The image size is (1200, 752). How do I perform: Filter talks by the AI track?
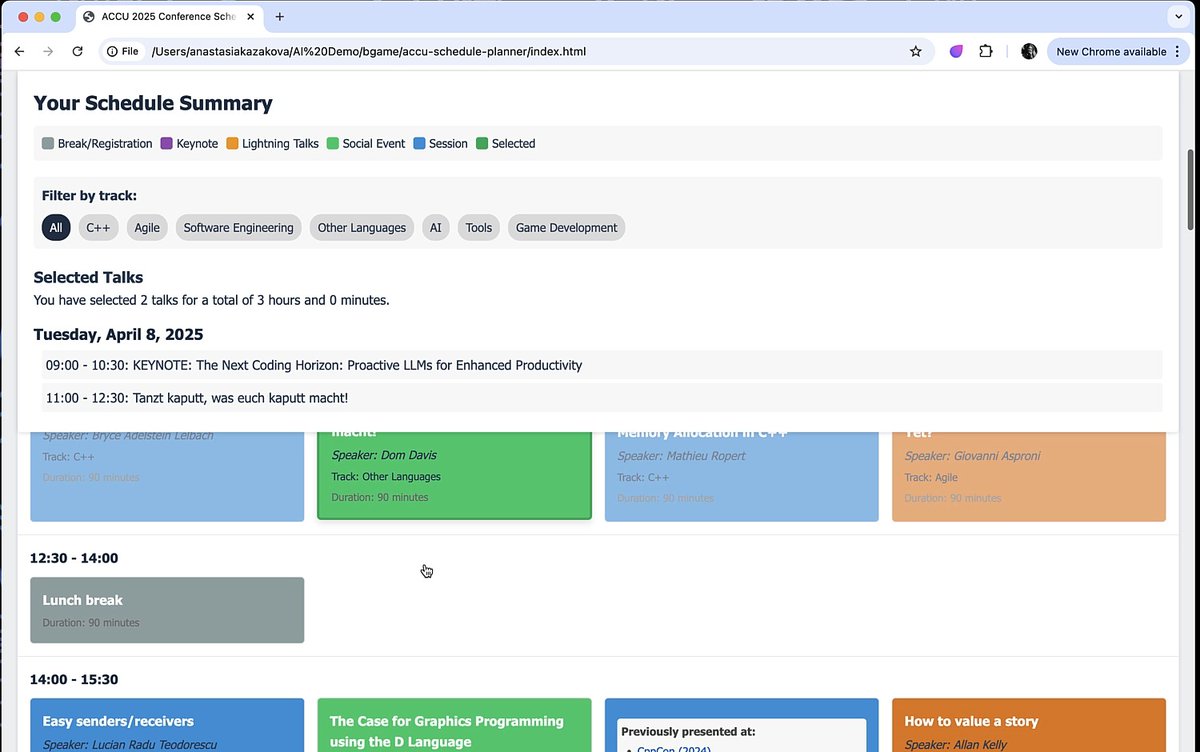(436, 228)
